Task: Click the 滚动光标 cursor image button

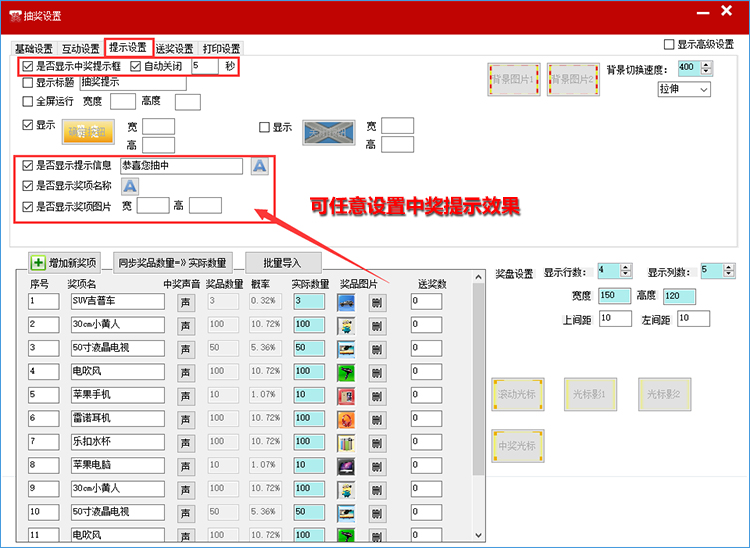Action: pyautogui.click(x=517, y=395)
